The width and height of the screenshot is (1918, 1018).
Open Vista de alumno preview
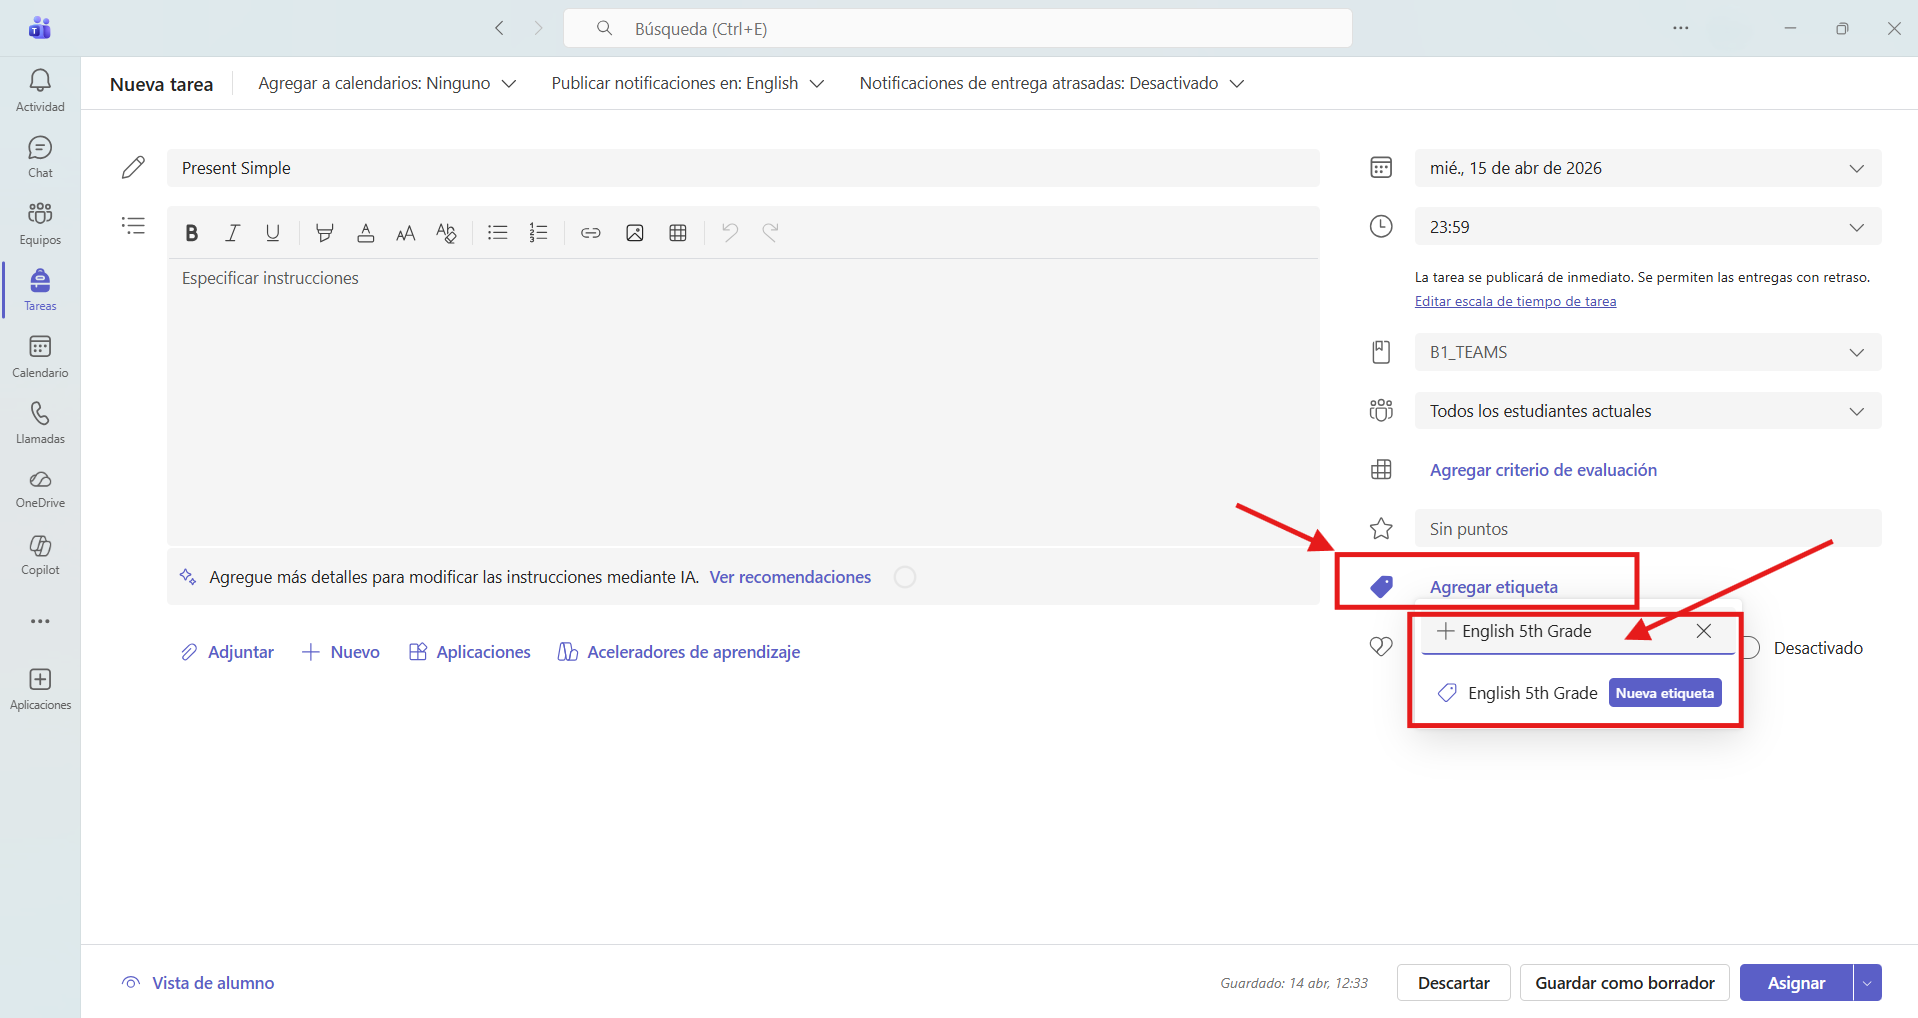(x=198, y=983)
